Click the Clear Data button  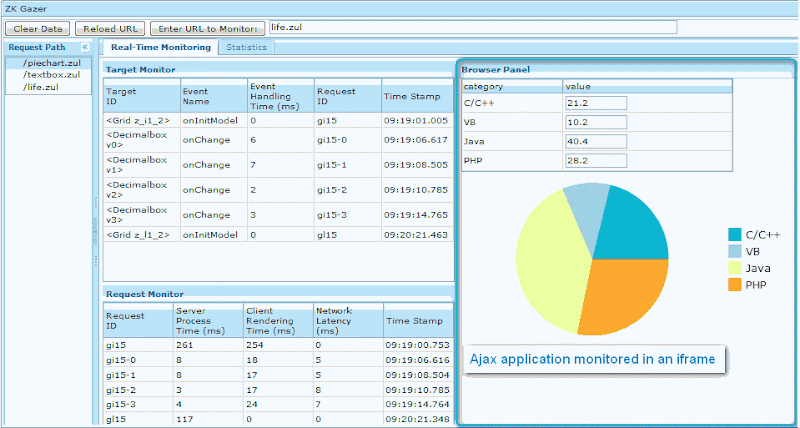[x=38, y=29]
